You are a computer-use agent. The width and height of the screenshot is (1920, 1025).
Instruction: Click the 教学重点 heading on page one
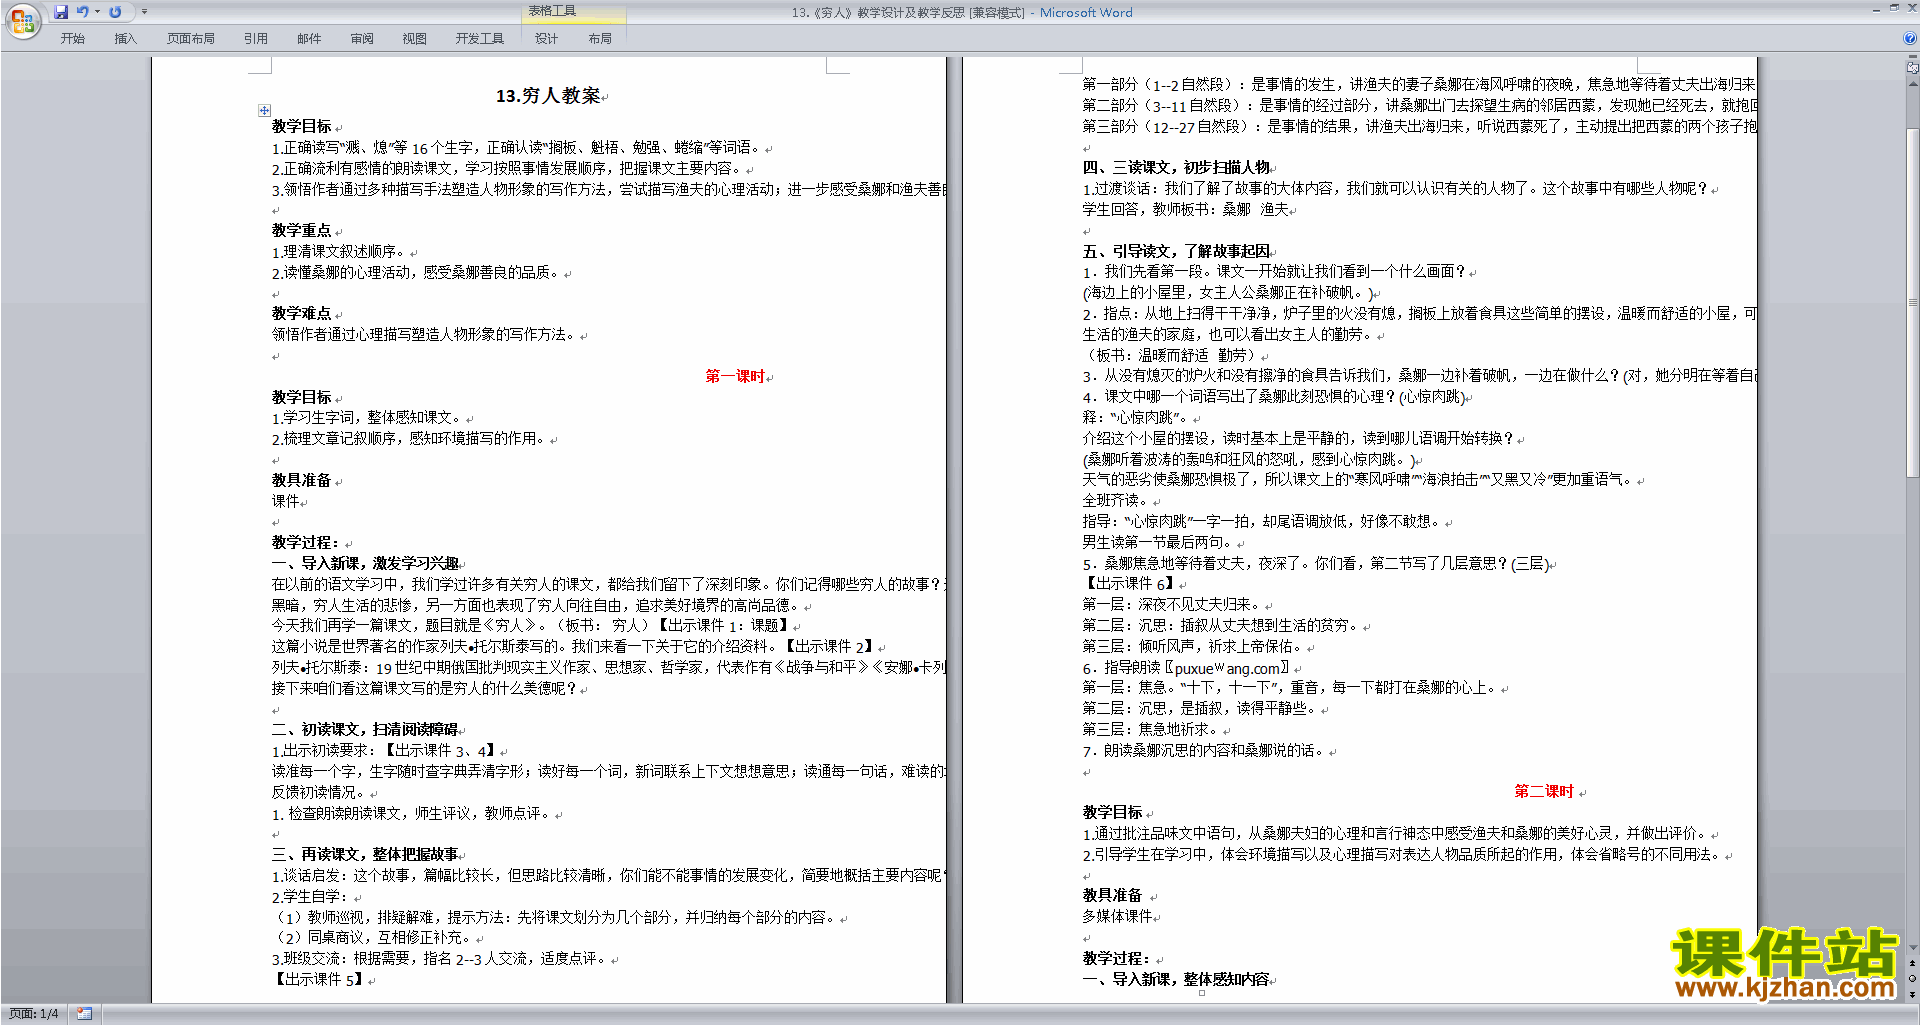point(301,230)
